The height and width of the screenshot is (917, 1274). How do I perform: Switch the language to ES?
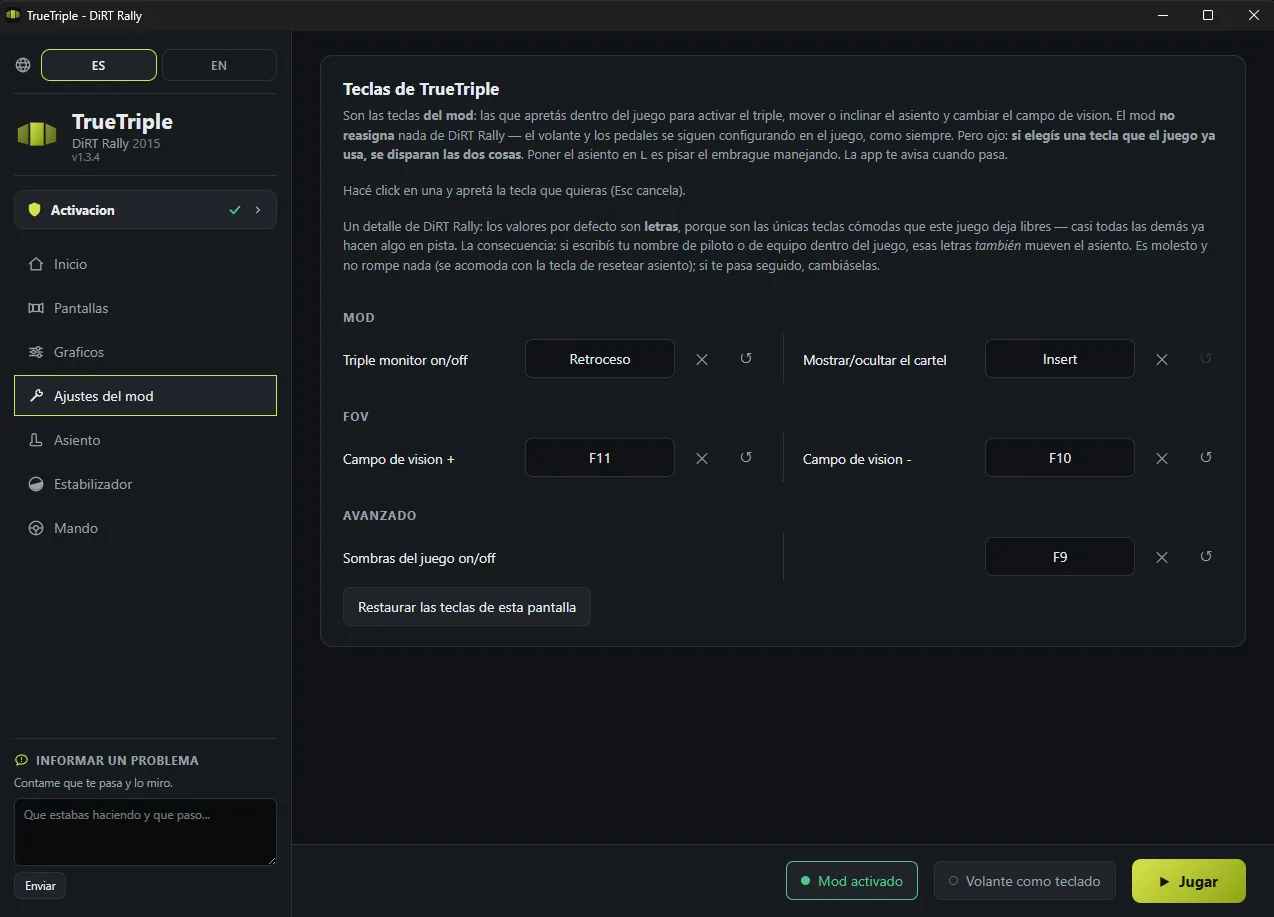(99, 65)
